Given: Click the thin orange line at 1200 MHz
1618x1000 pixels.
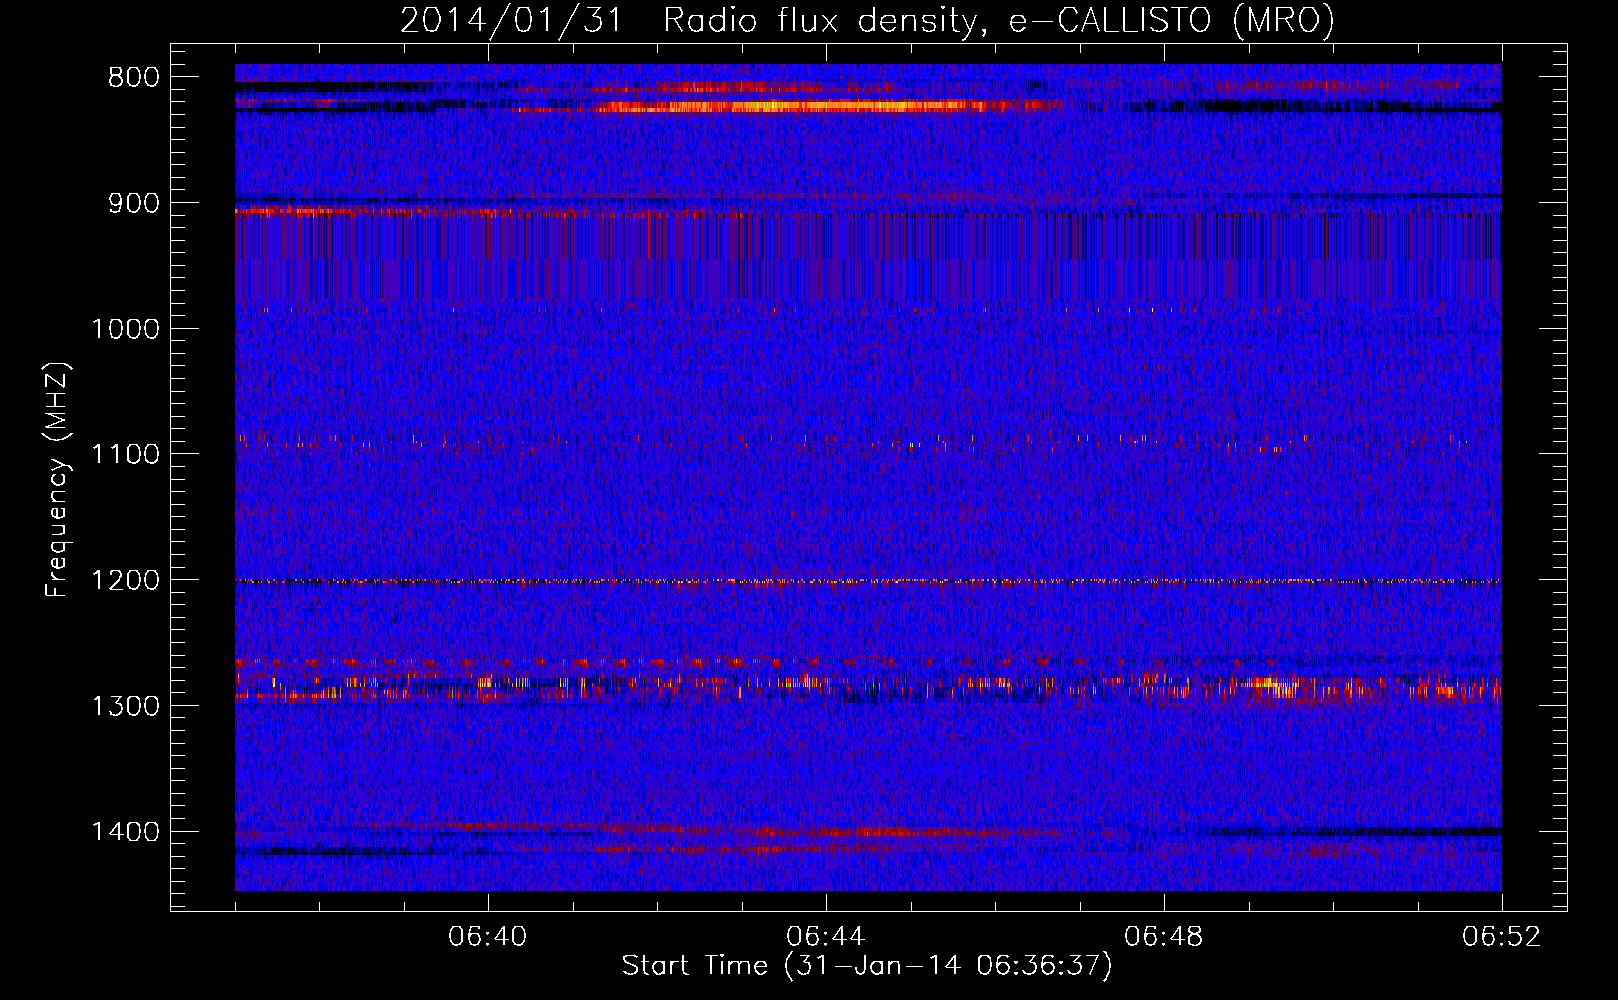Looking at the screenshot, I should coord(868,581).
